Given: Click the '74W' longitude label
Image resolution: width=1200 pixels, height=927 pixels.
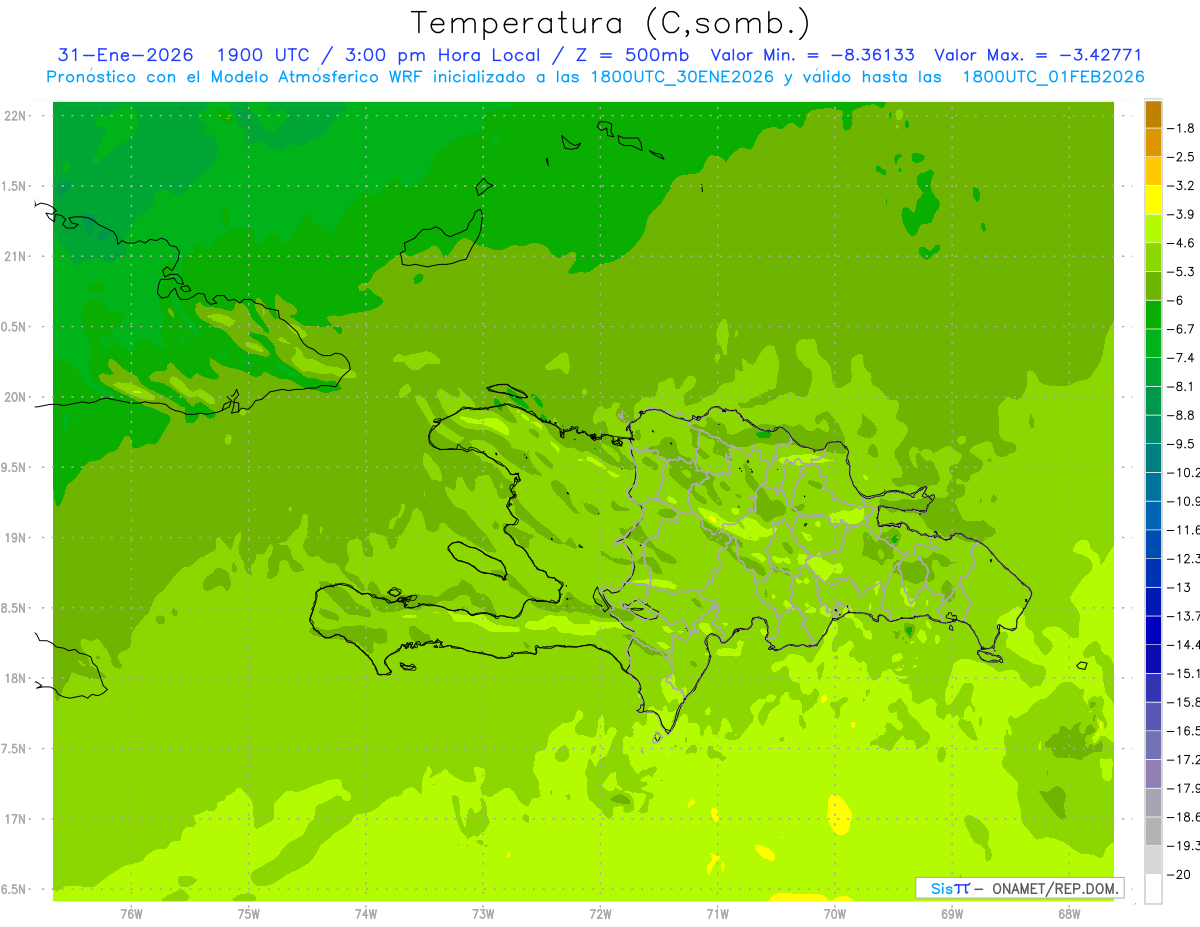Looking at the screenshot, I should point(366,914).
